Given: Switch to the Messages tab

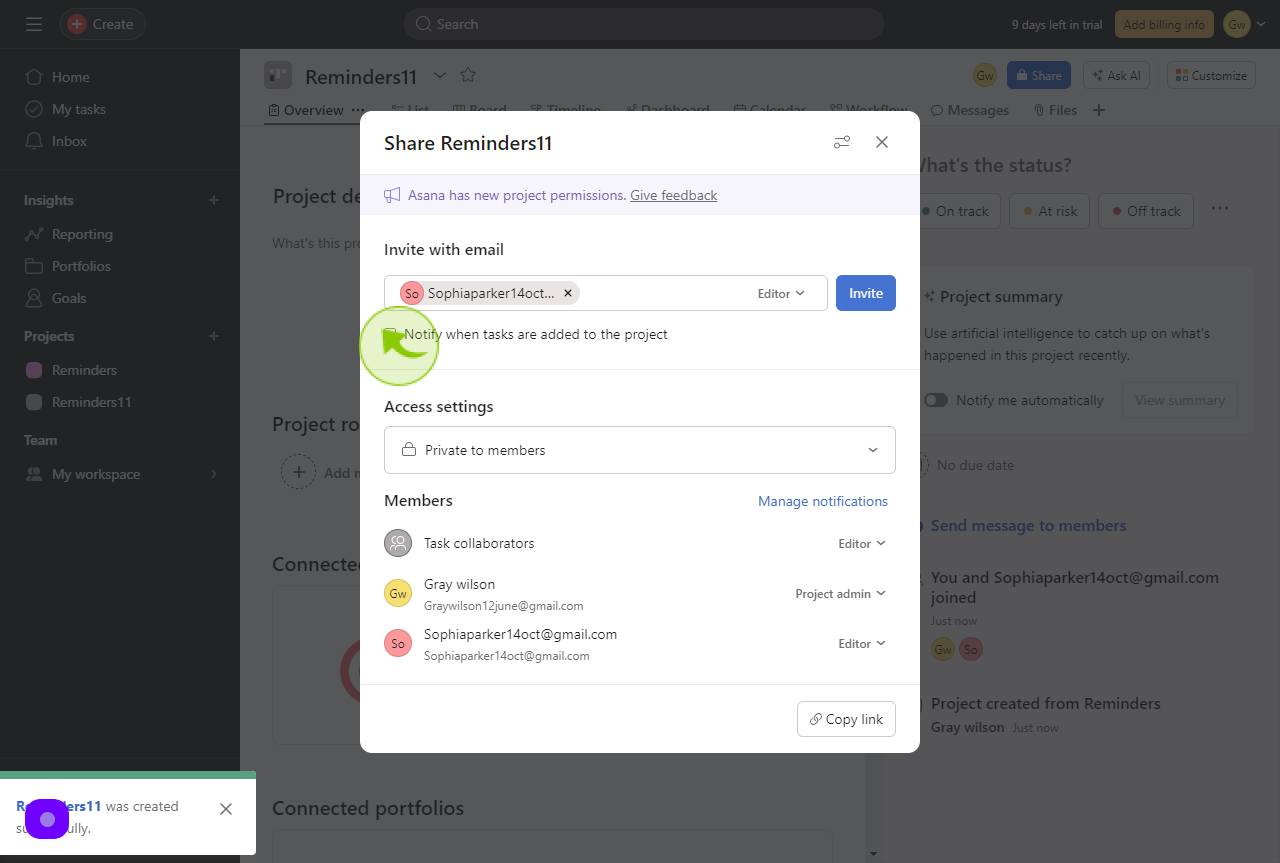Looking at the screenshot, I should [969, 110].
